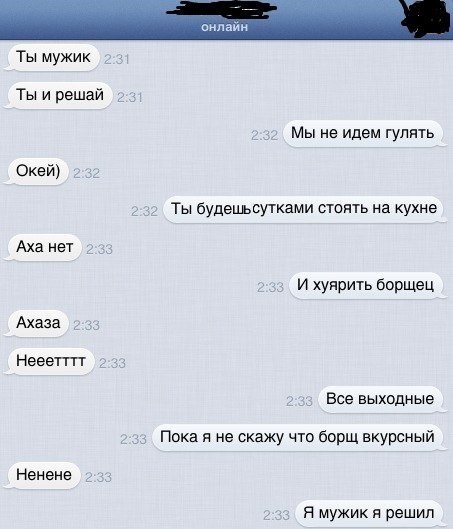
Task: Tap the 'И хуярить борщец' message
Action: click(x=366, y=285)
